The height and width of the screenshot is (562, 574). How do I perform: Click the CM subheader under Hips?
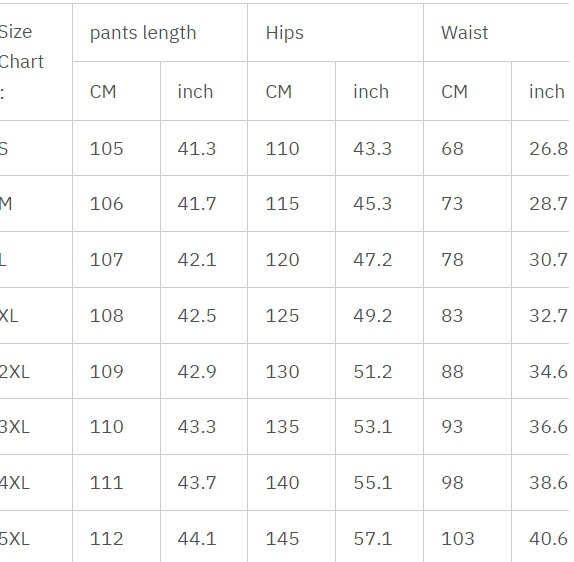coord(279,92)
